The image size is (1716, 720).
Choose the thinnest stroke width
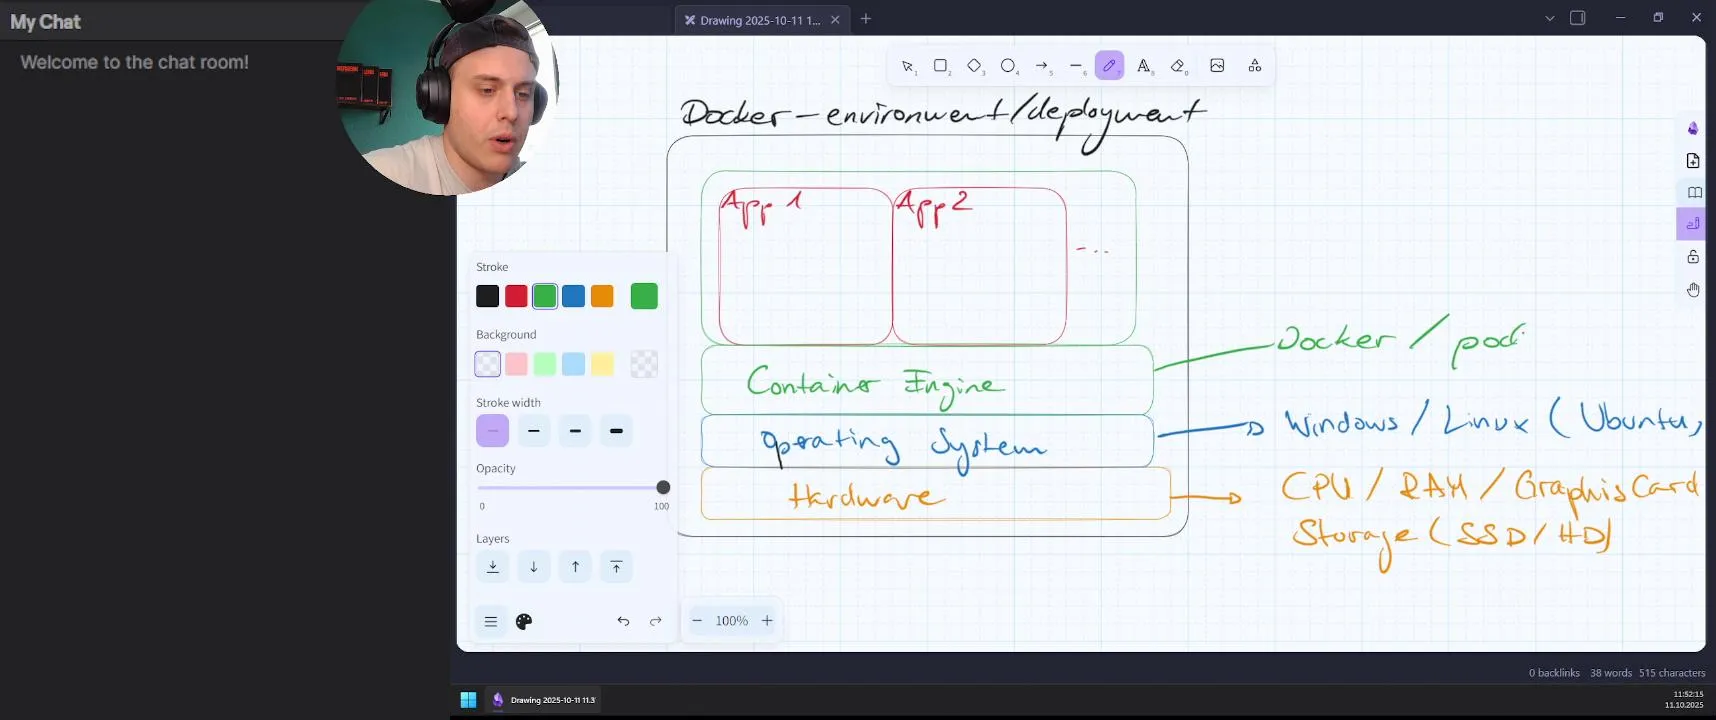(492, 431)
